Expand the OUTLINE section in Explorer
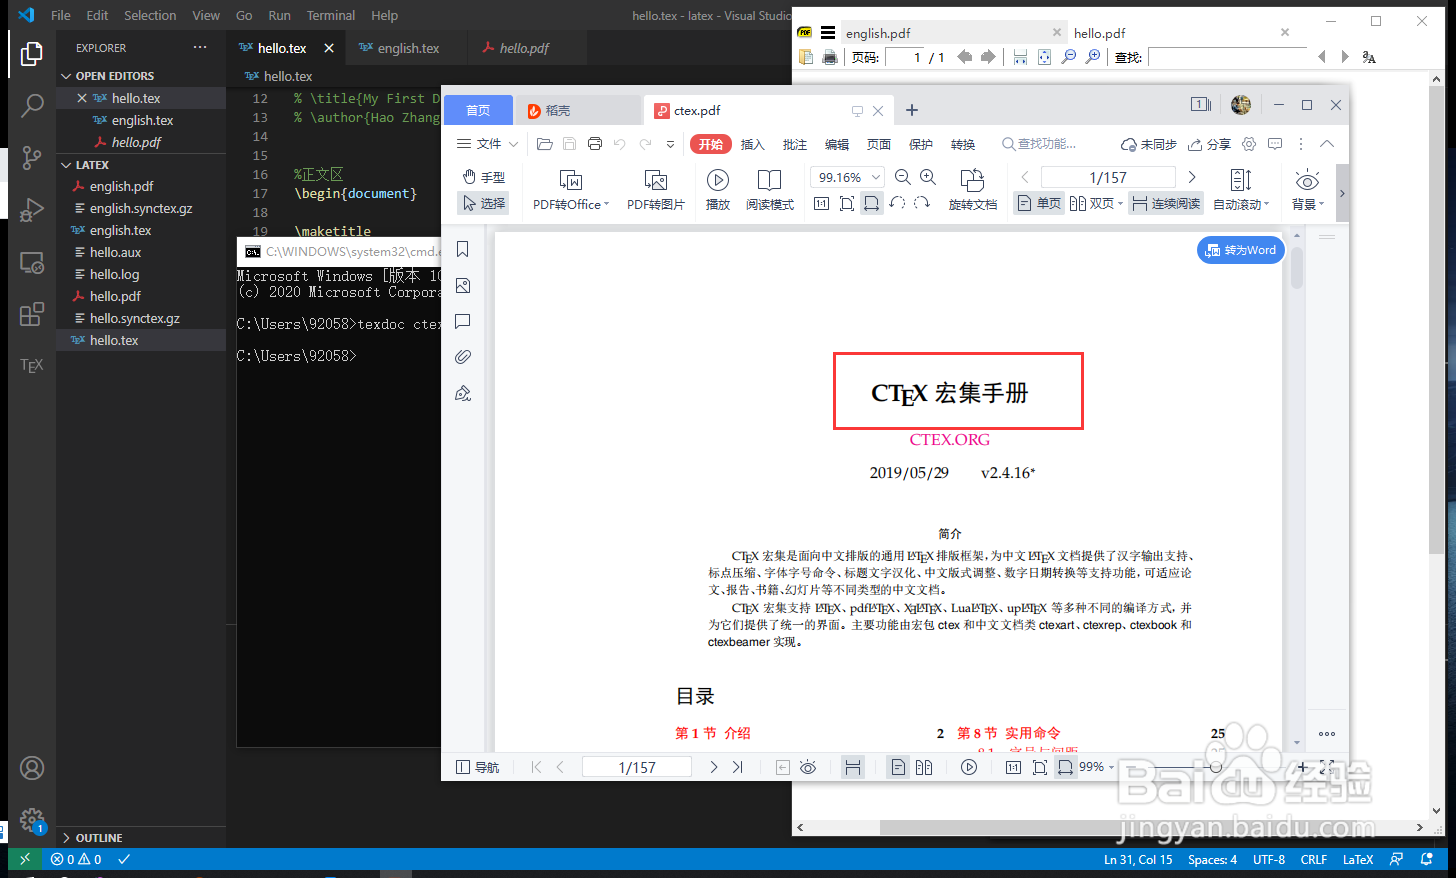 tap(141, 838)
